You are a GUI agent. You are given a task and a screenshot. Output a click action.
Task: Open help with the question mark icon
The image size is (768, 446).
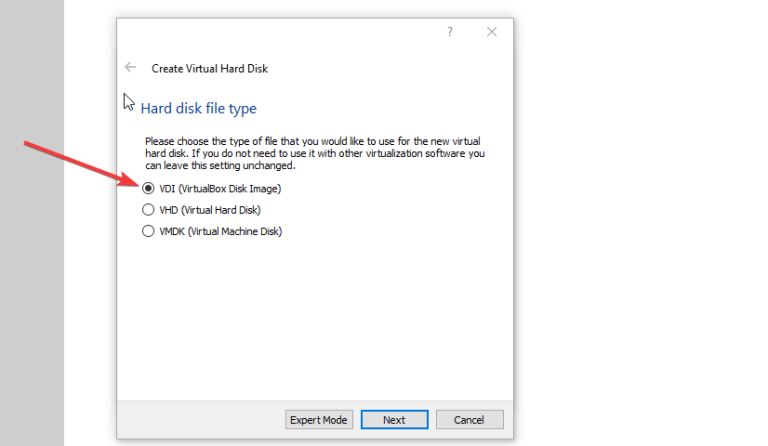tap(450, 32)
